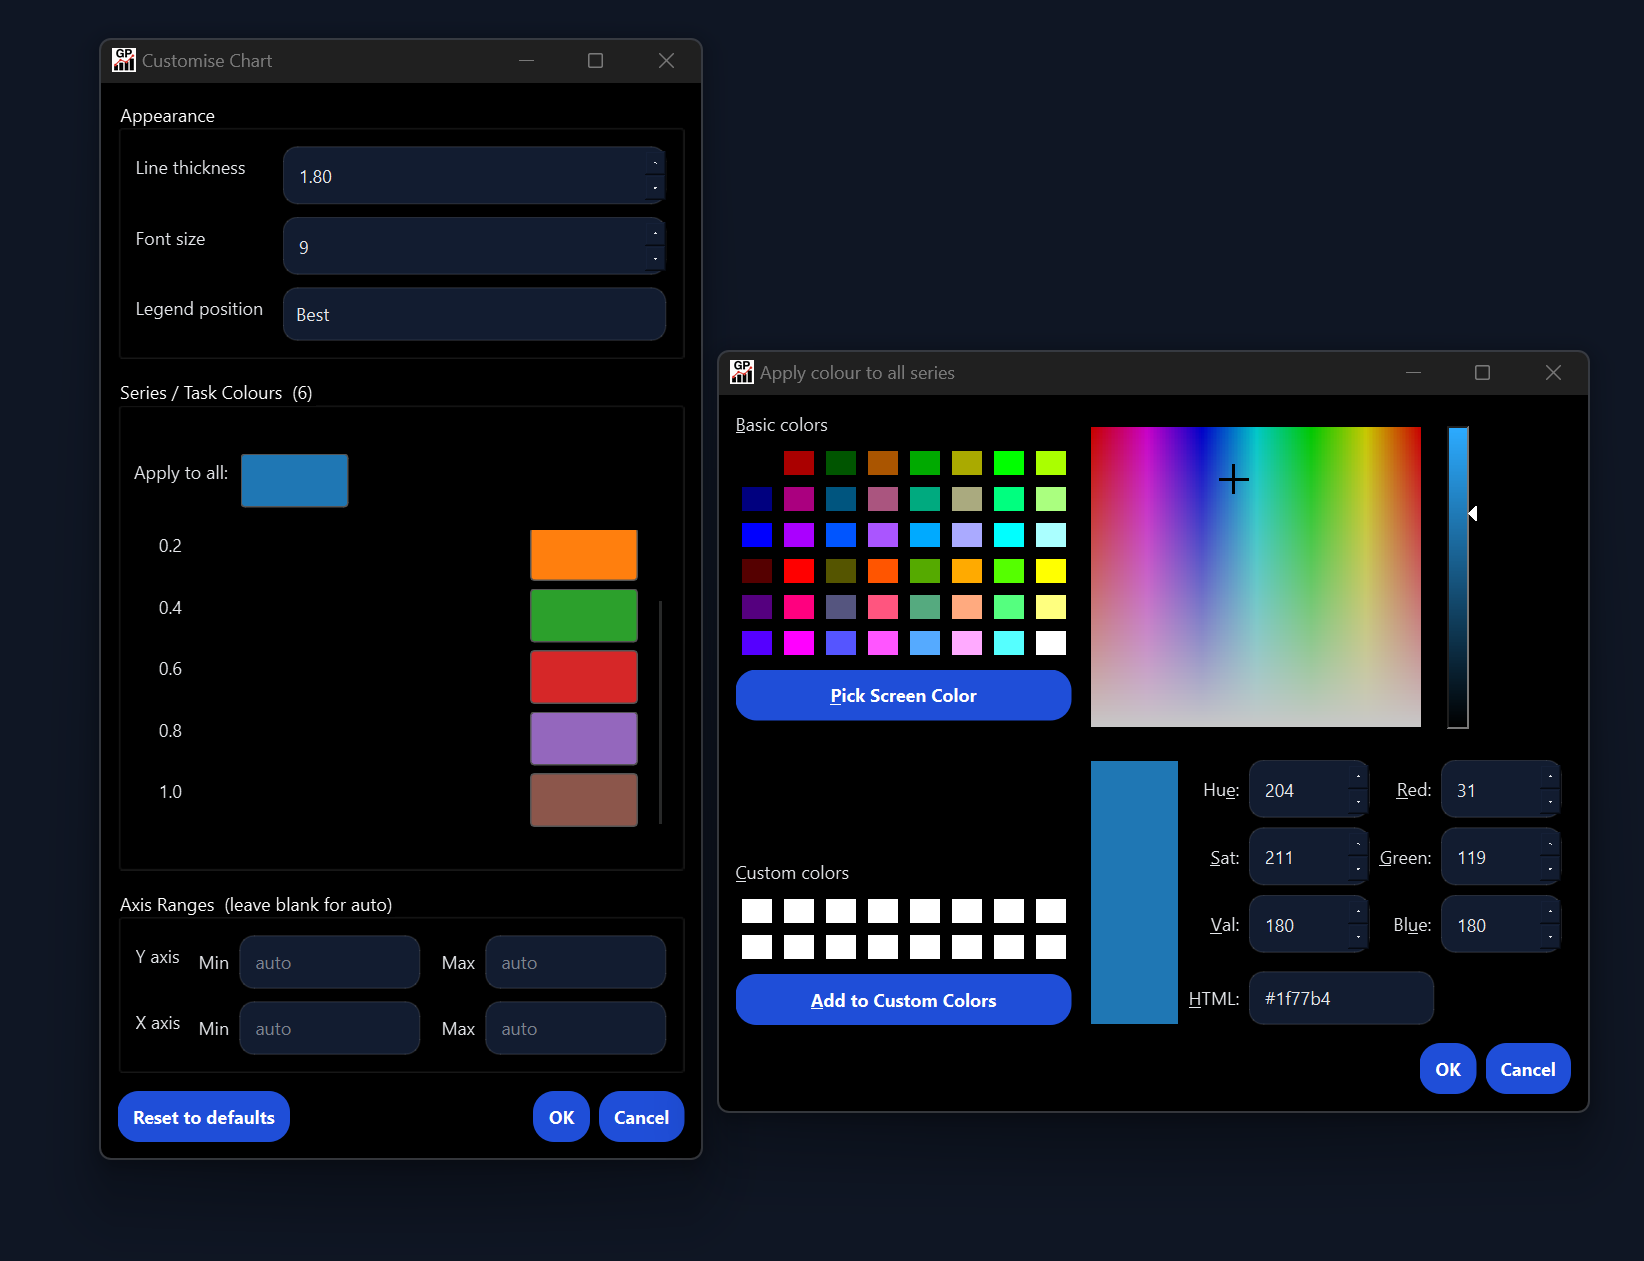Click Customise Chart window app icon
The height and width of the screenshot is (1261, 1644).
(x=123, y=60)
